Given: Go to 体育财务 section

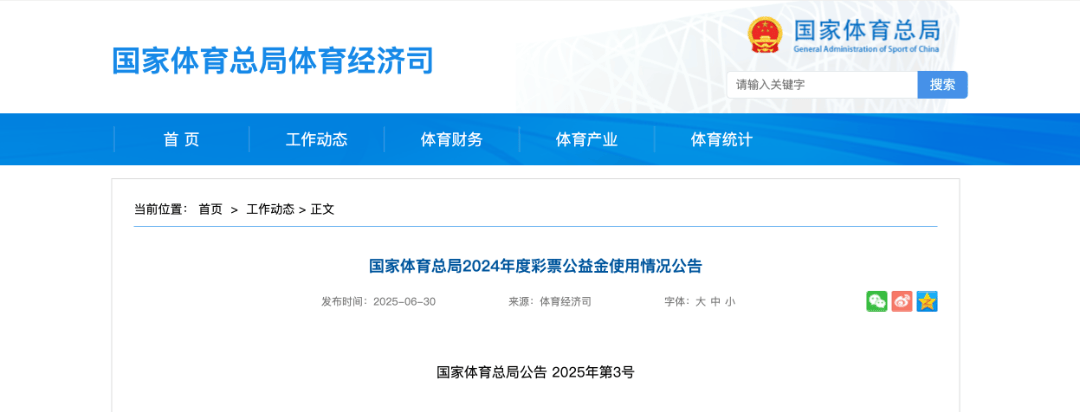Looking at the screenshot, I should pos(452,140).
